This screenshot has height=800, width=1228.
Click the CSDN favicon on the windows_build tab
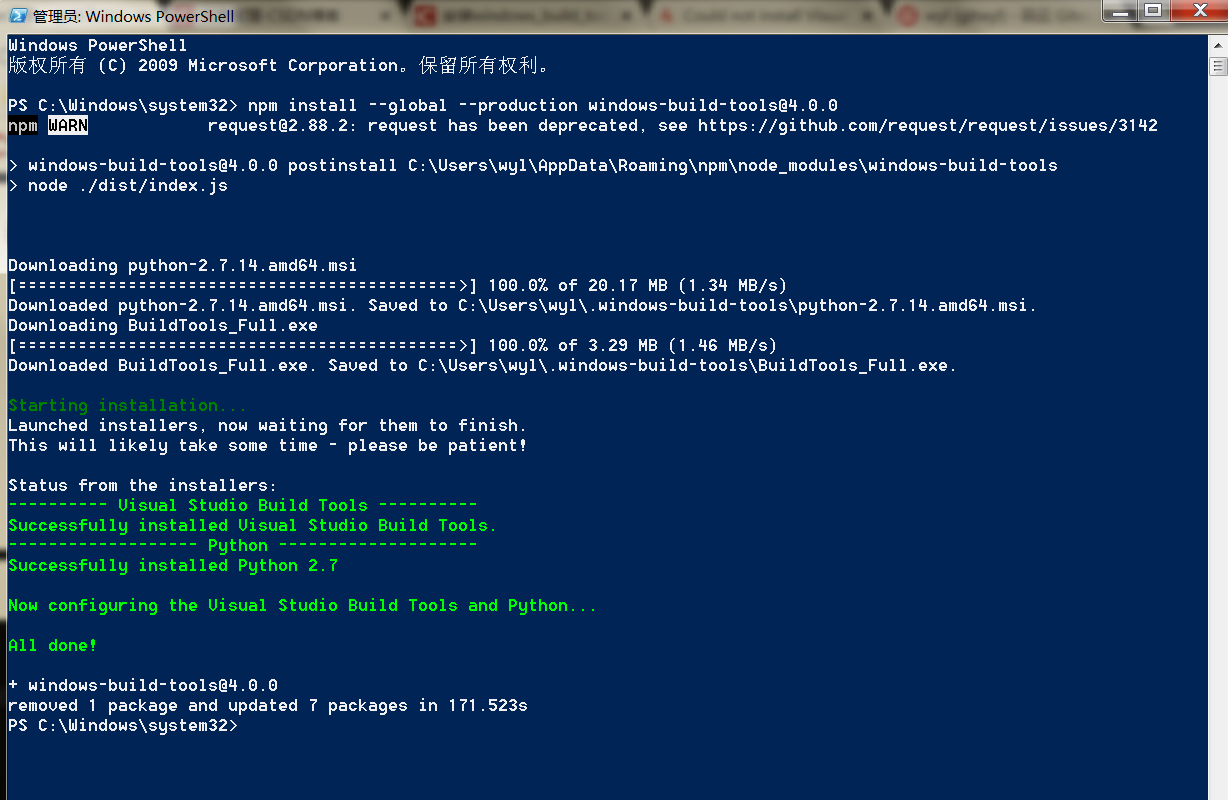coord(424,15)
